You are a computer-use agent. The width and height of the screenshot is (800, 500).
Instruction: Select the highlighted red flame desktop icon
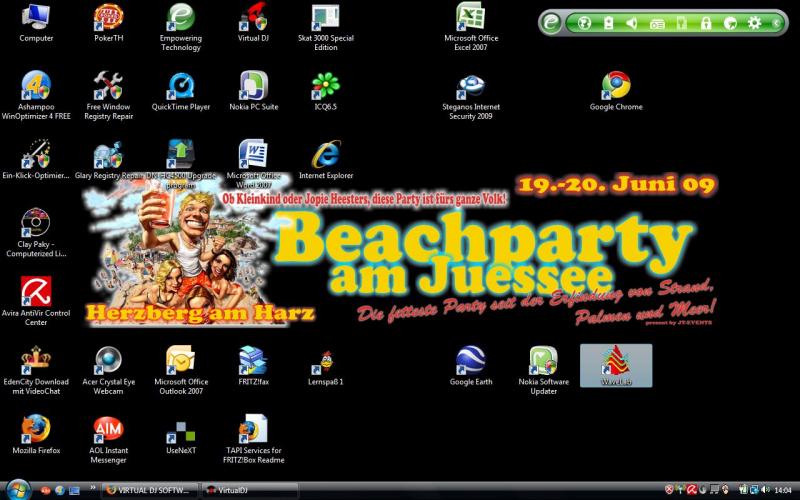pyautogui.click(x=616, y=365)
